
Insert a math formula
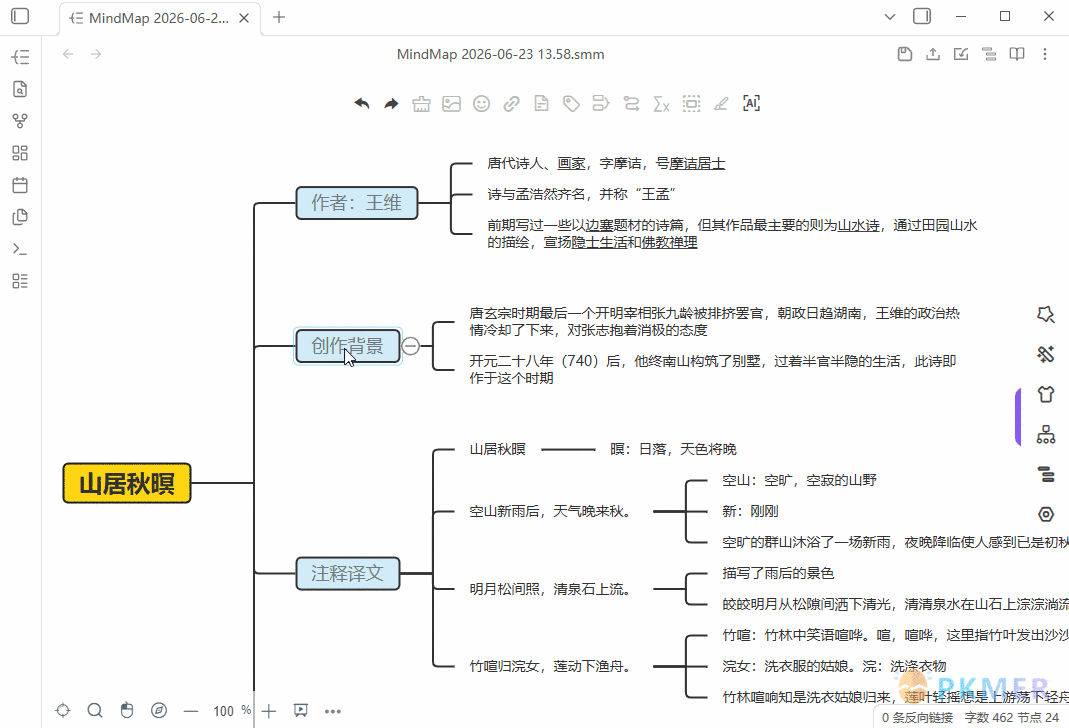click(x=661, y=104)
